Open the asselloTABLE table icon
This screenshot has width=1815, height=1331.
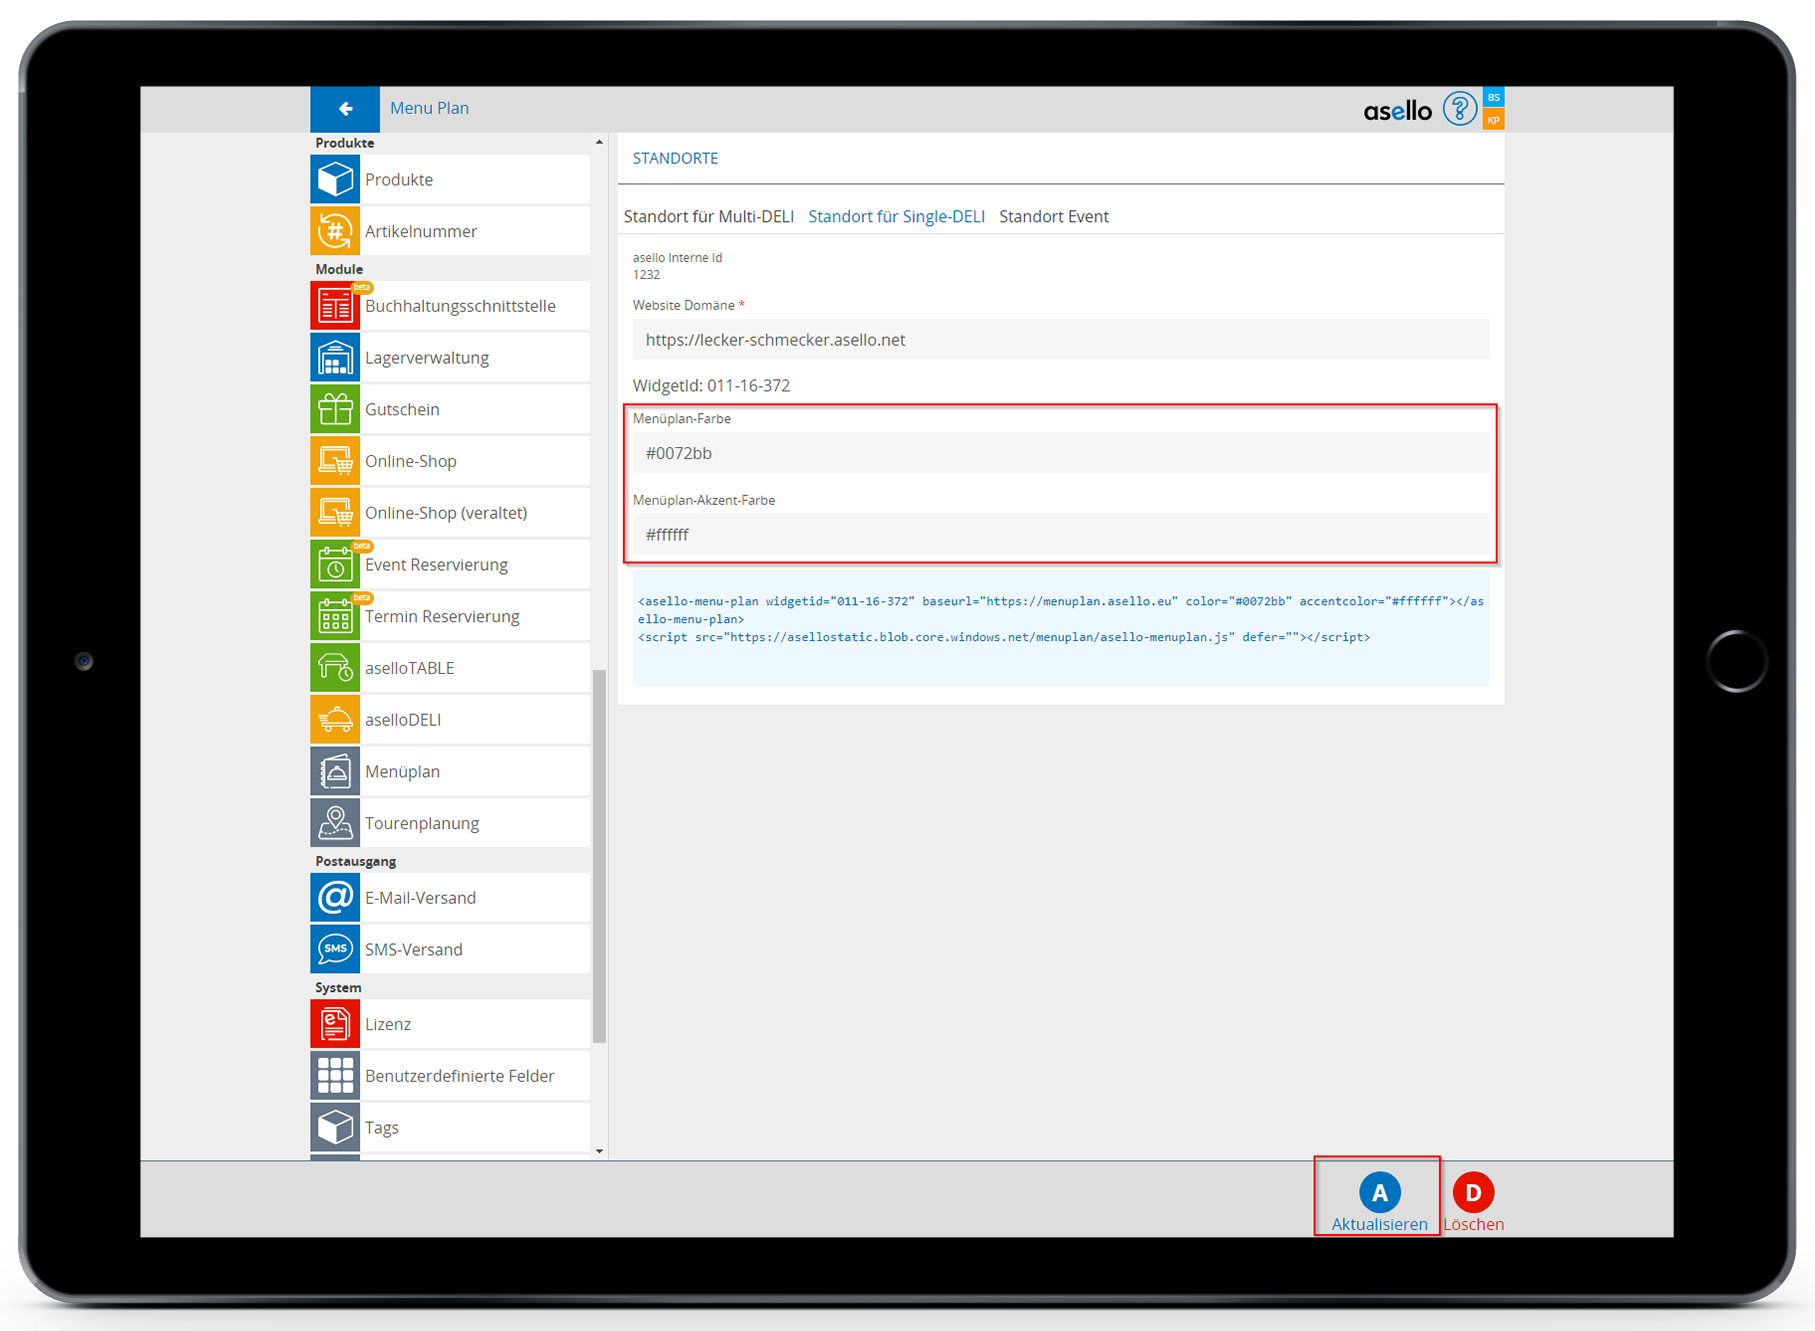tap(335, 668)
